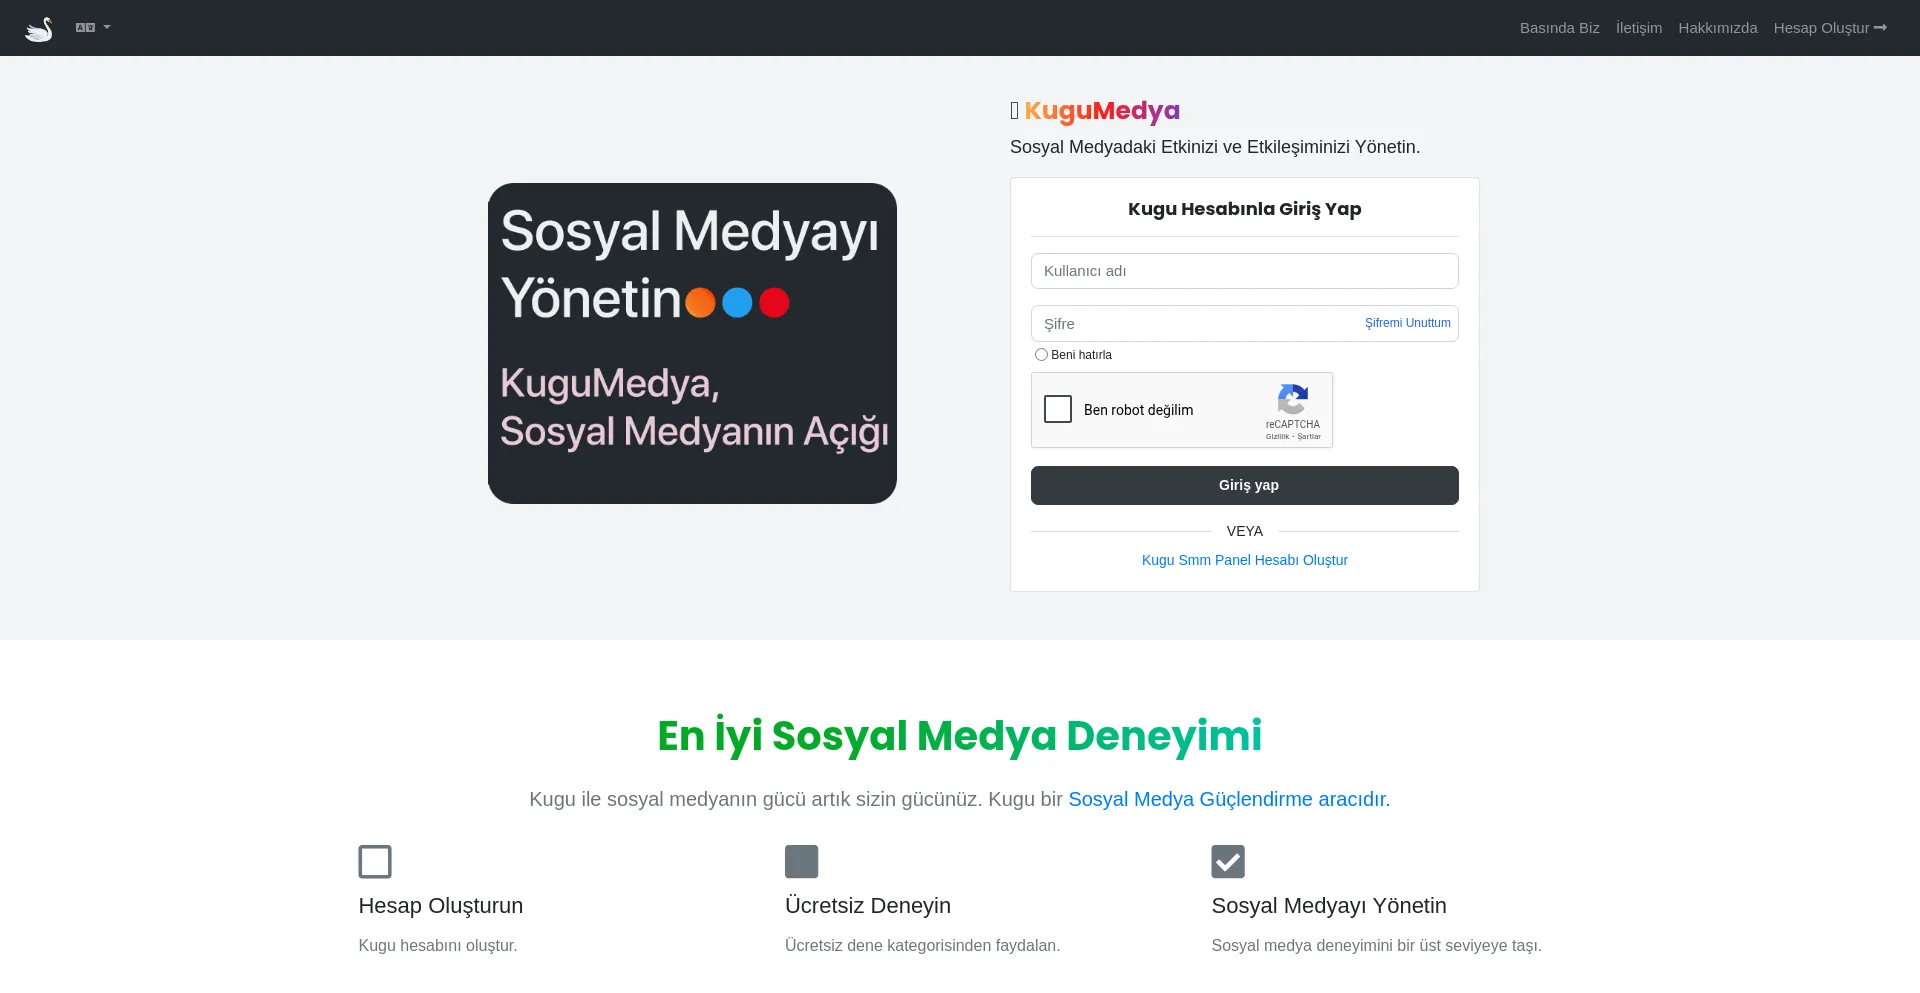
Task: Click empty square icon above Hesap Oluşturun
Action: click(375, 862)
